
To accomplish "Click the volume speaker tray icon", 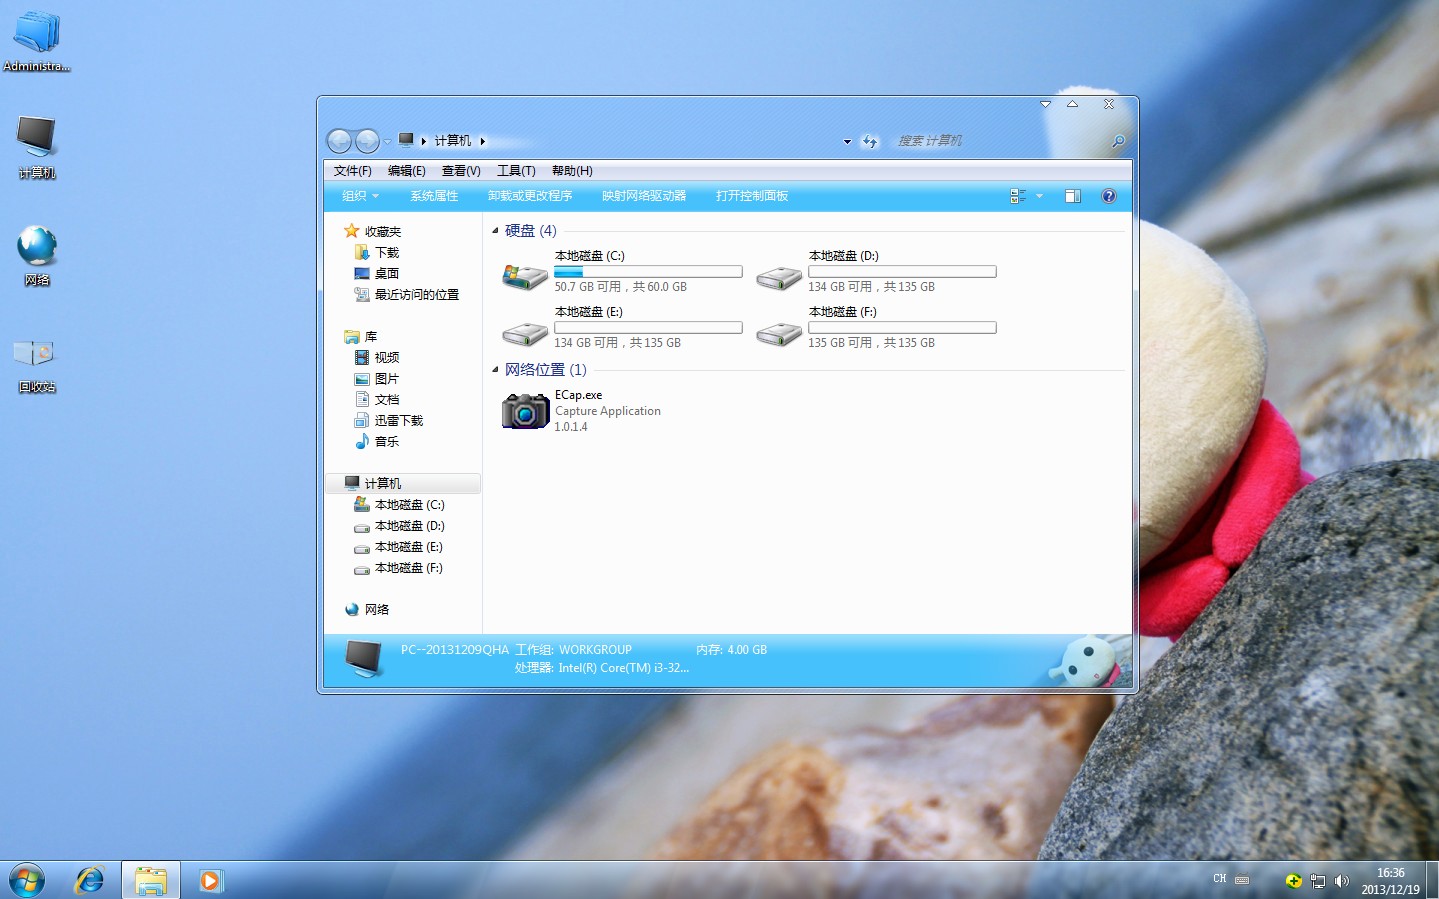I will point(1341,881).
